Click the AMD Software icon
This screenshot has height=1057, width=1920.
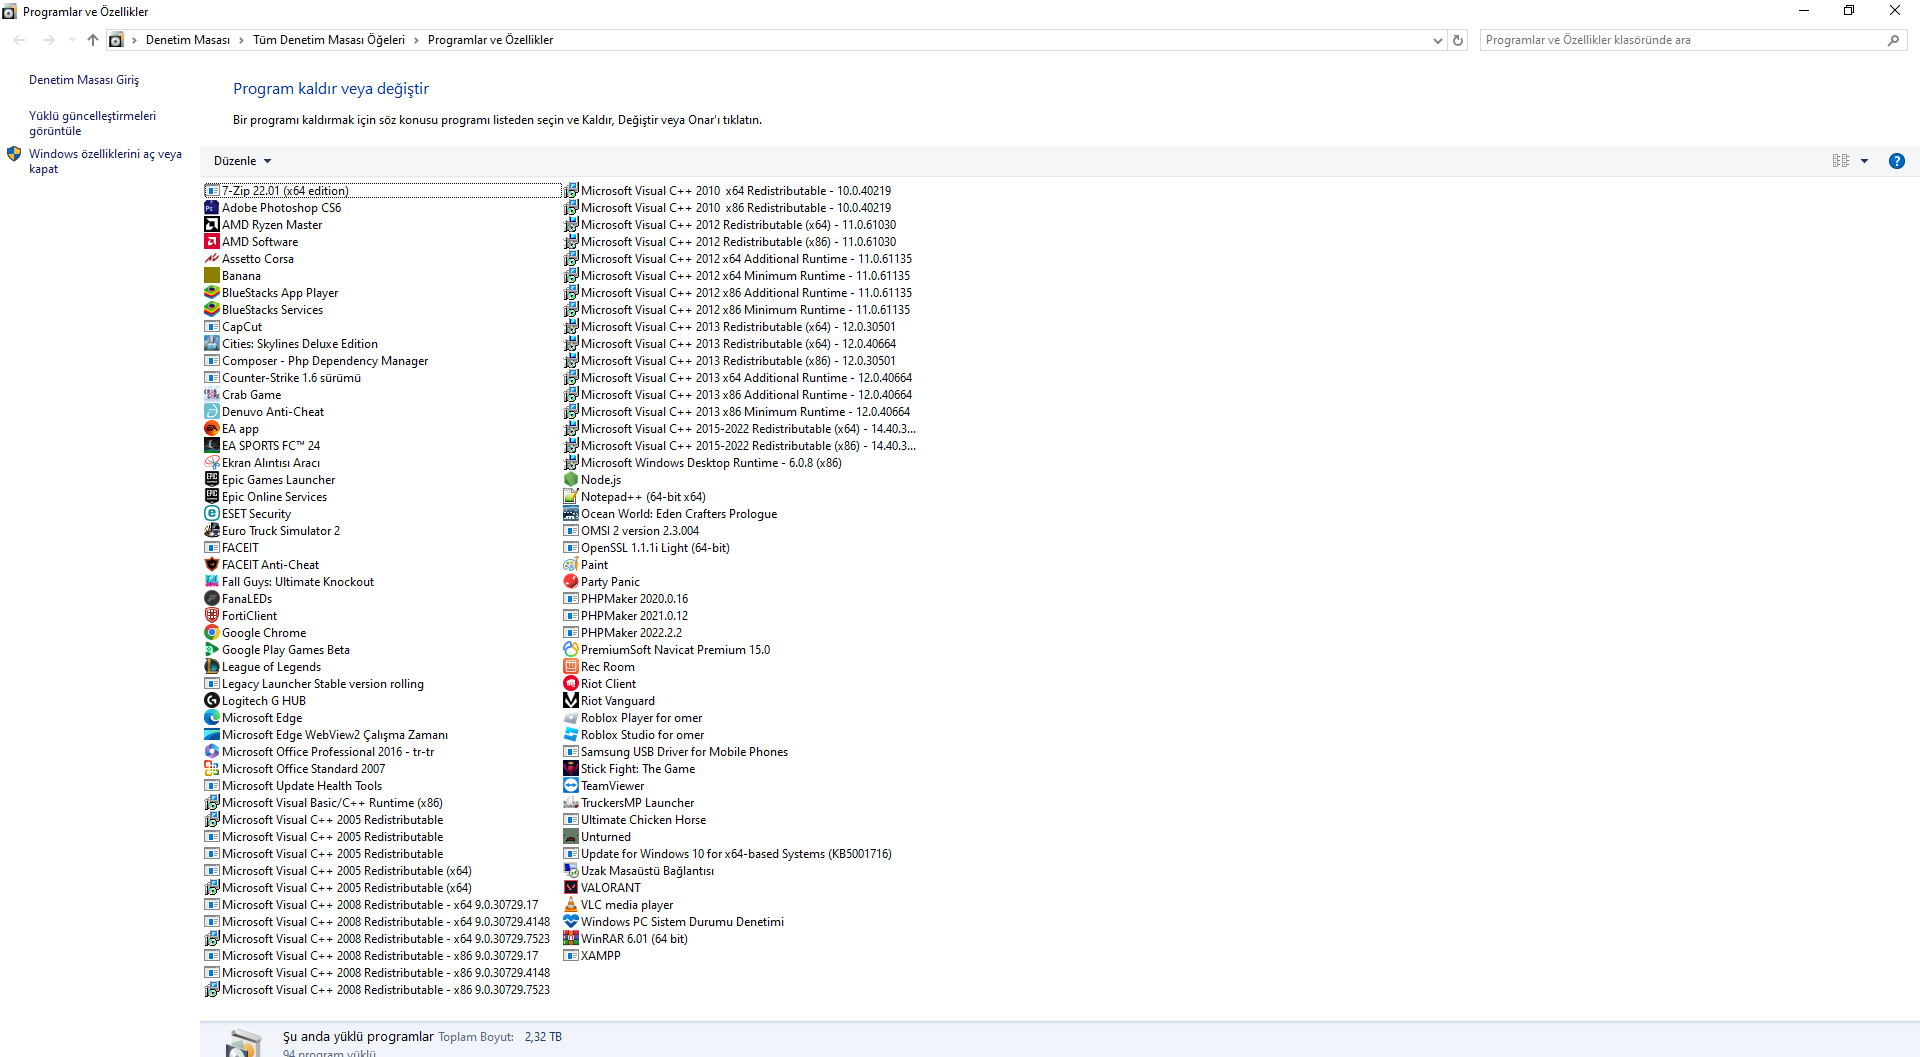212,242
